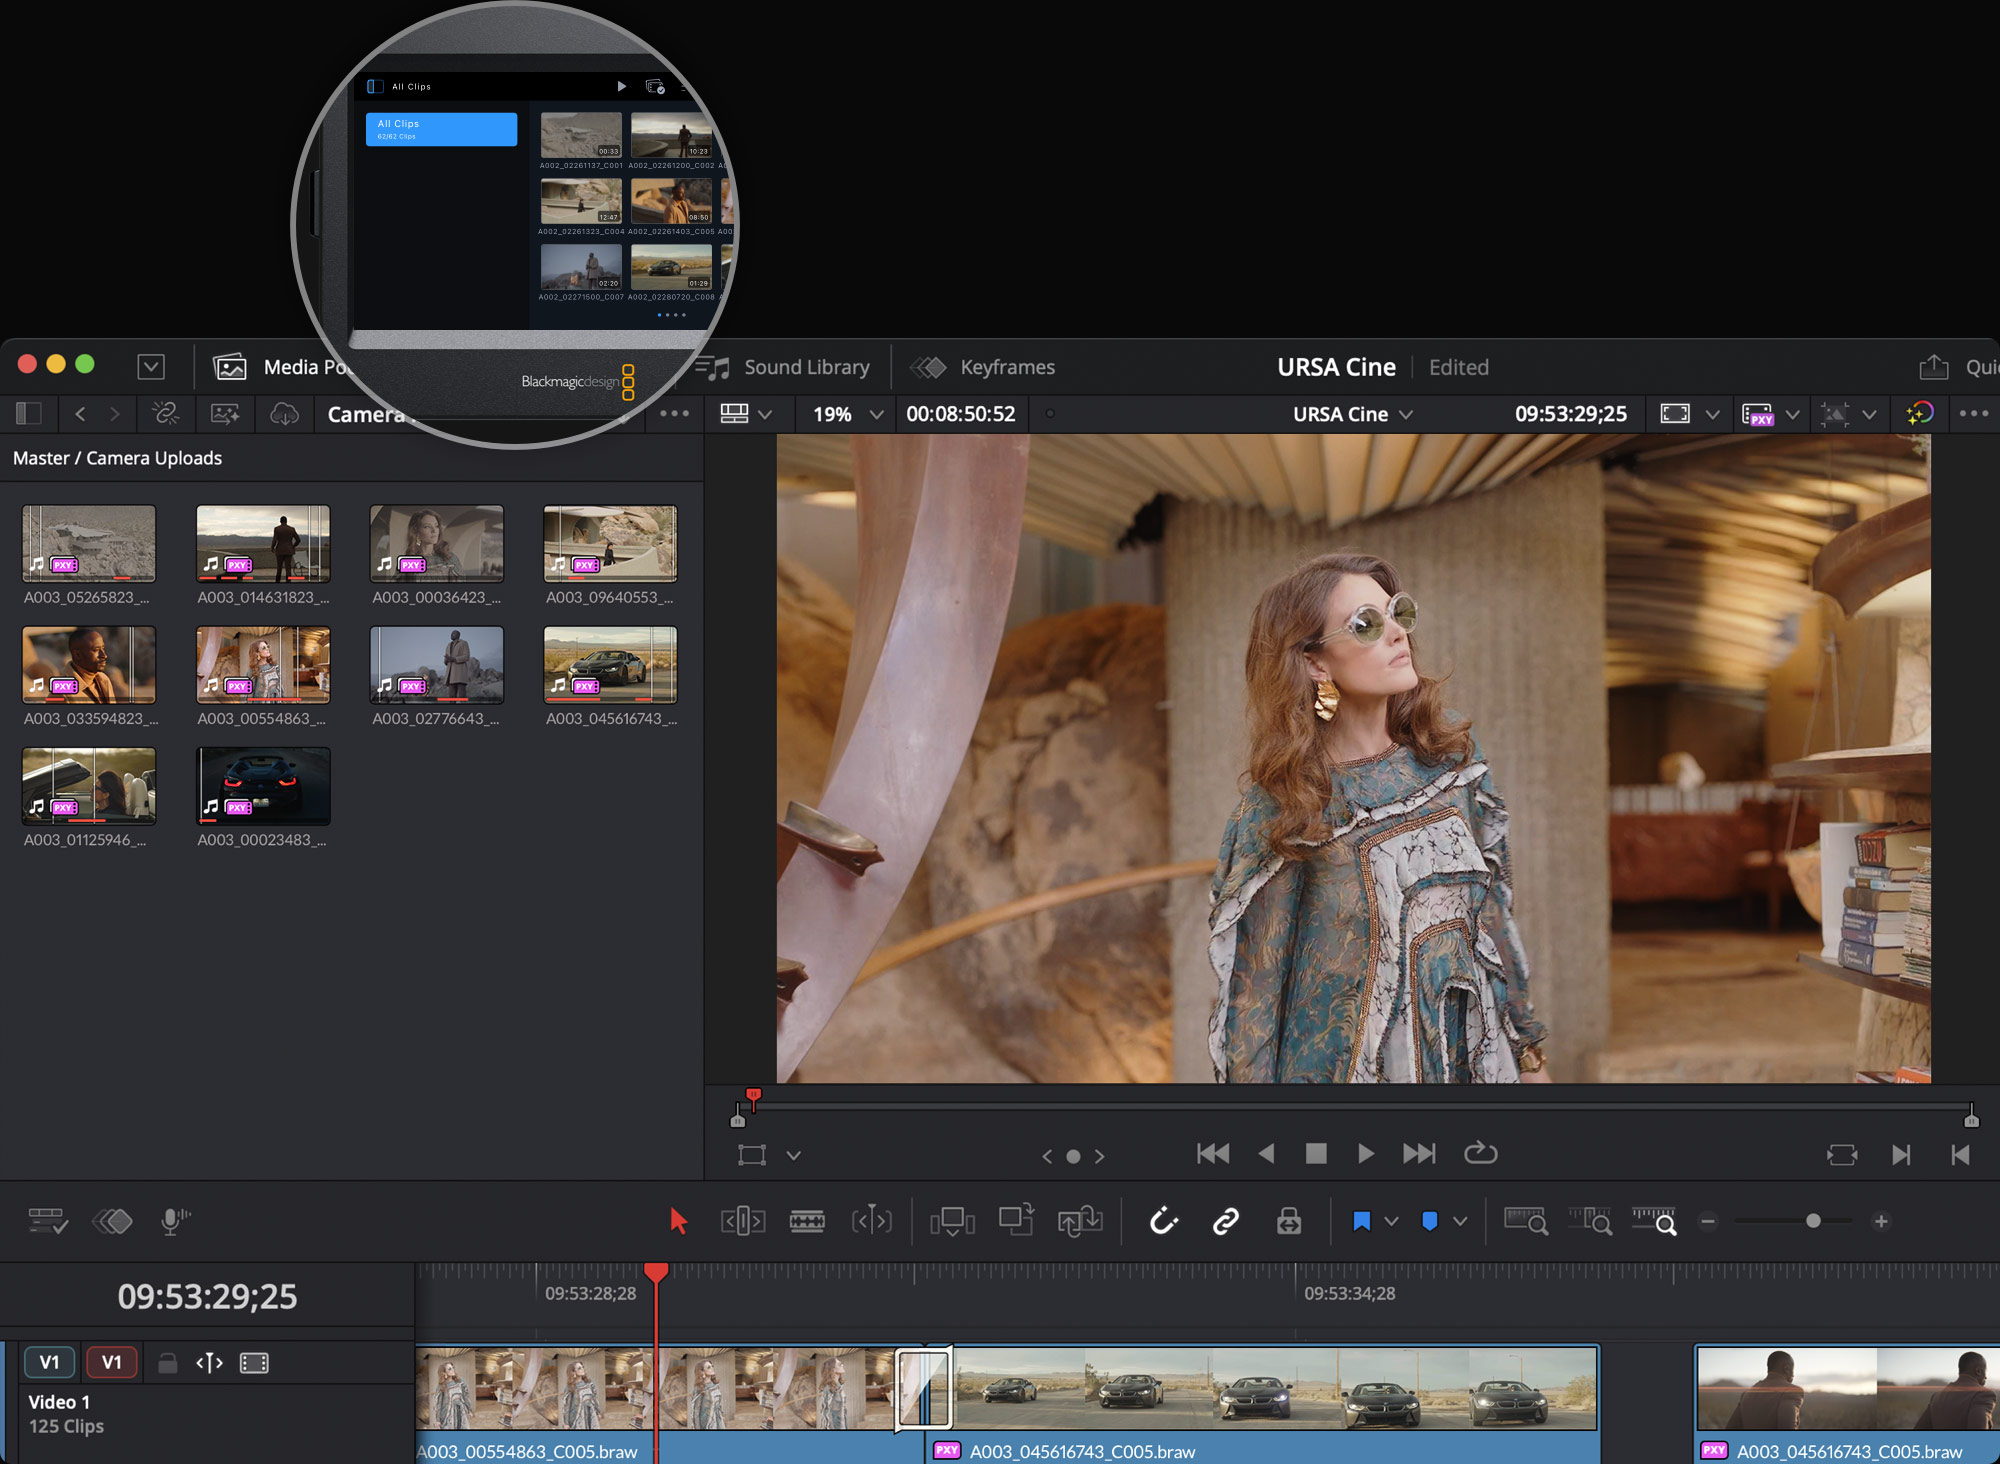Click the Insert Clip icon

click(952, 1221)
